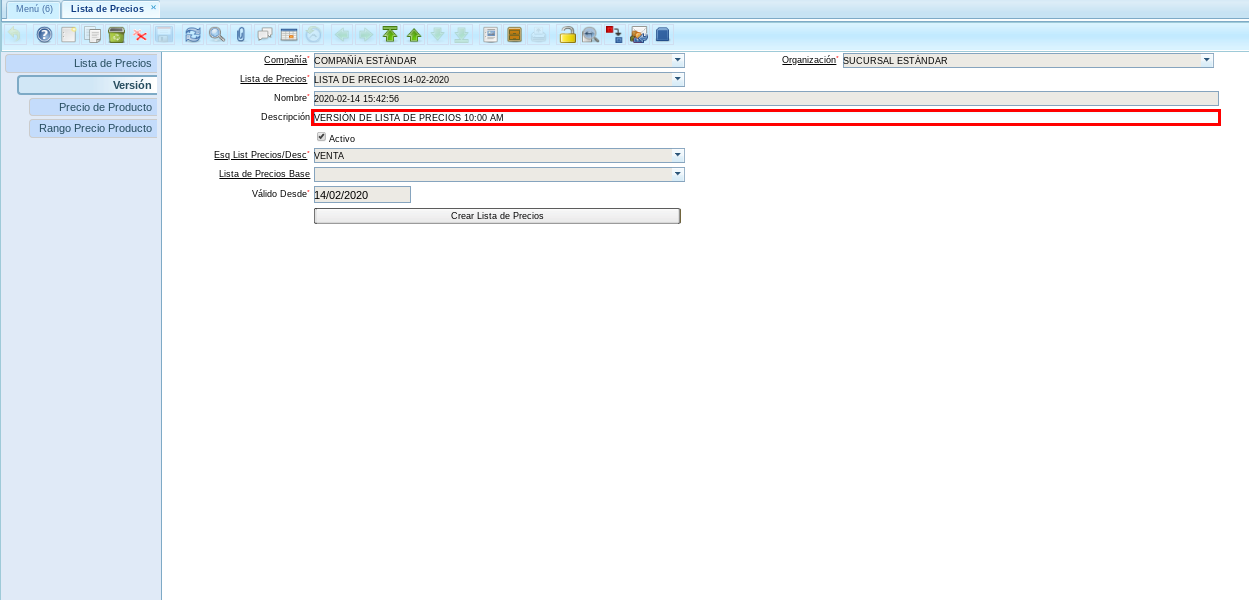The image size is (1249, 600).
Task: Open the Esq List Precios/Desc dropdown
Action: (x=678, y=155)
